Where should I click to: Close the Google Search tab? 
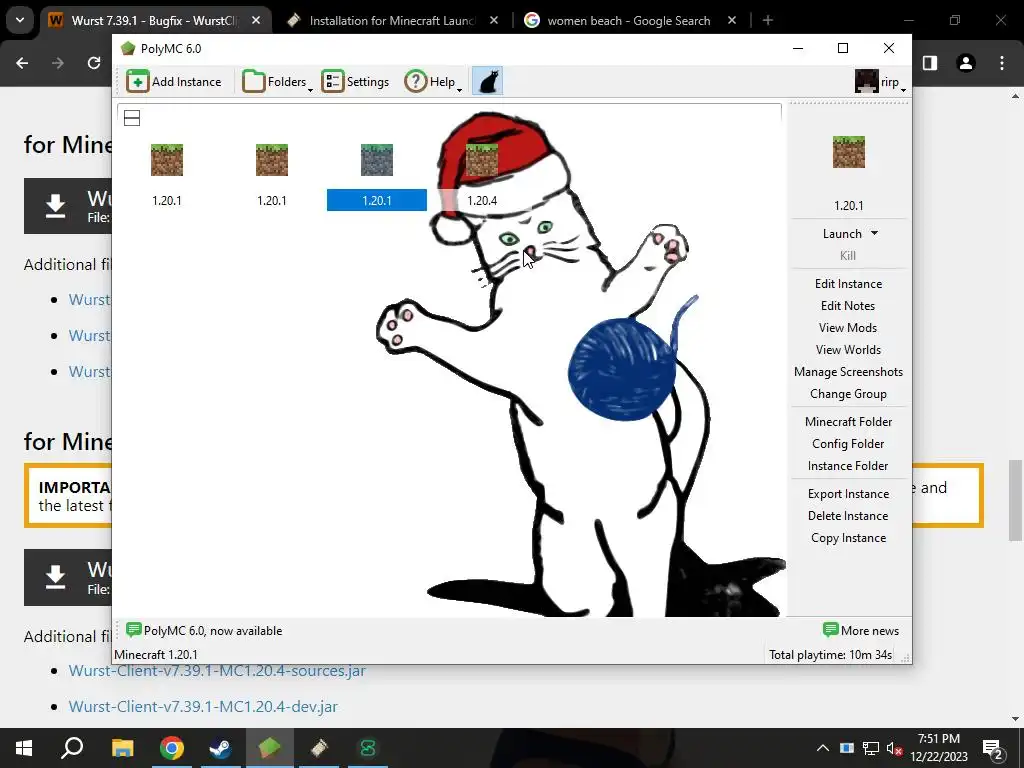click(x=731, y=20)
